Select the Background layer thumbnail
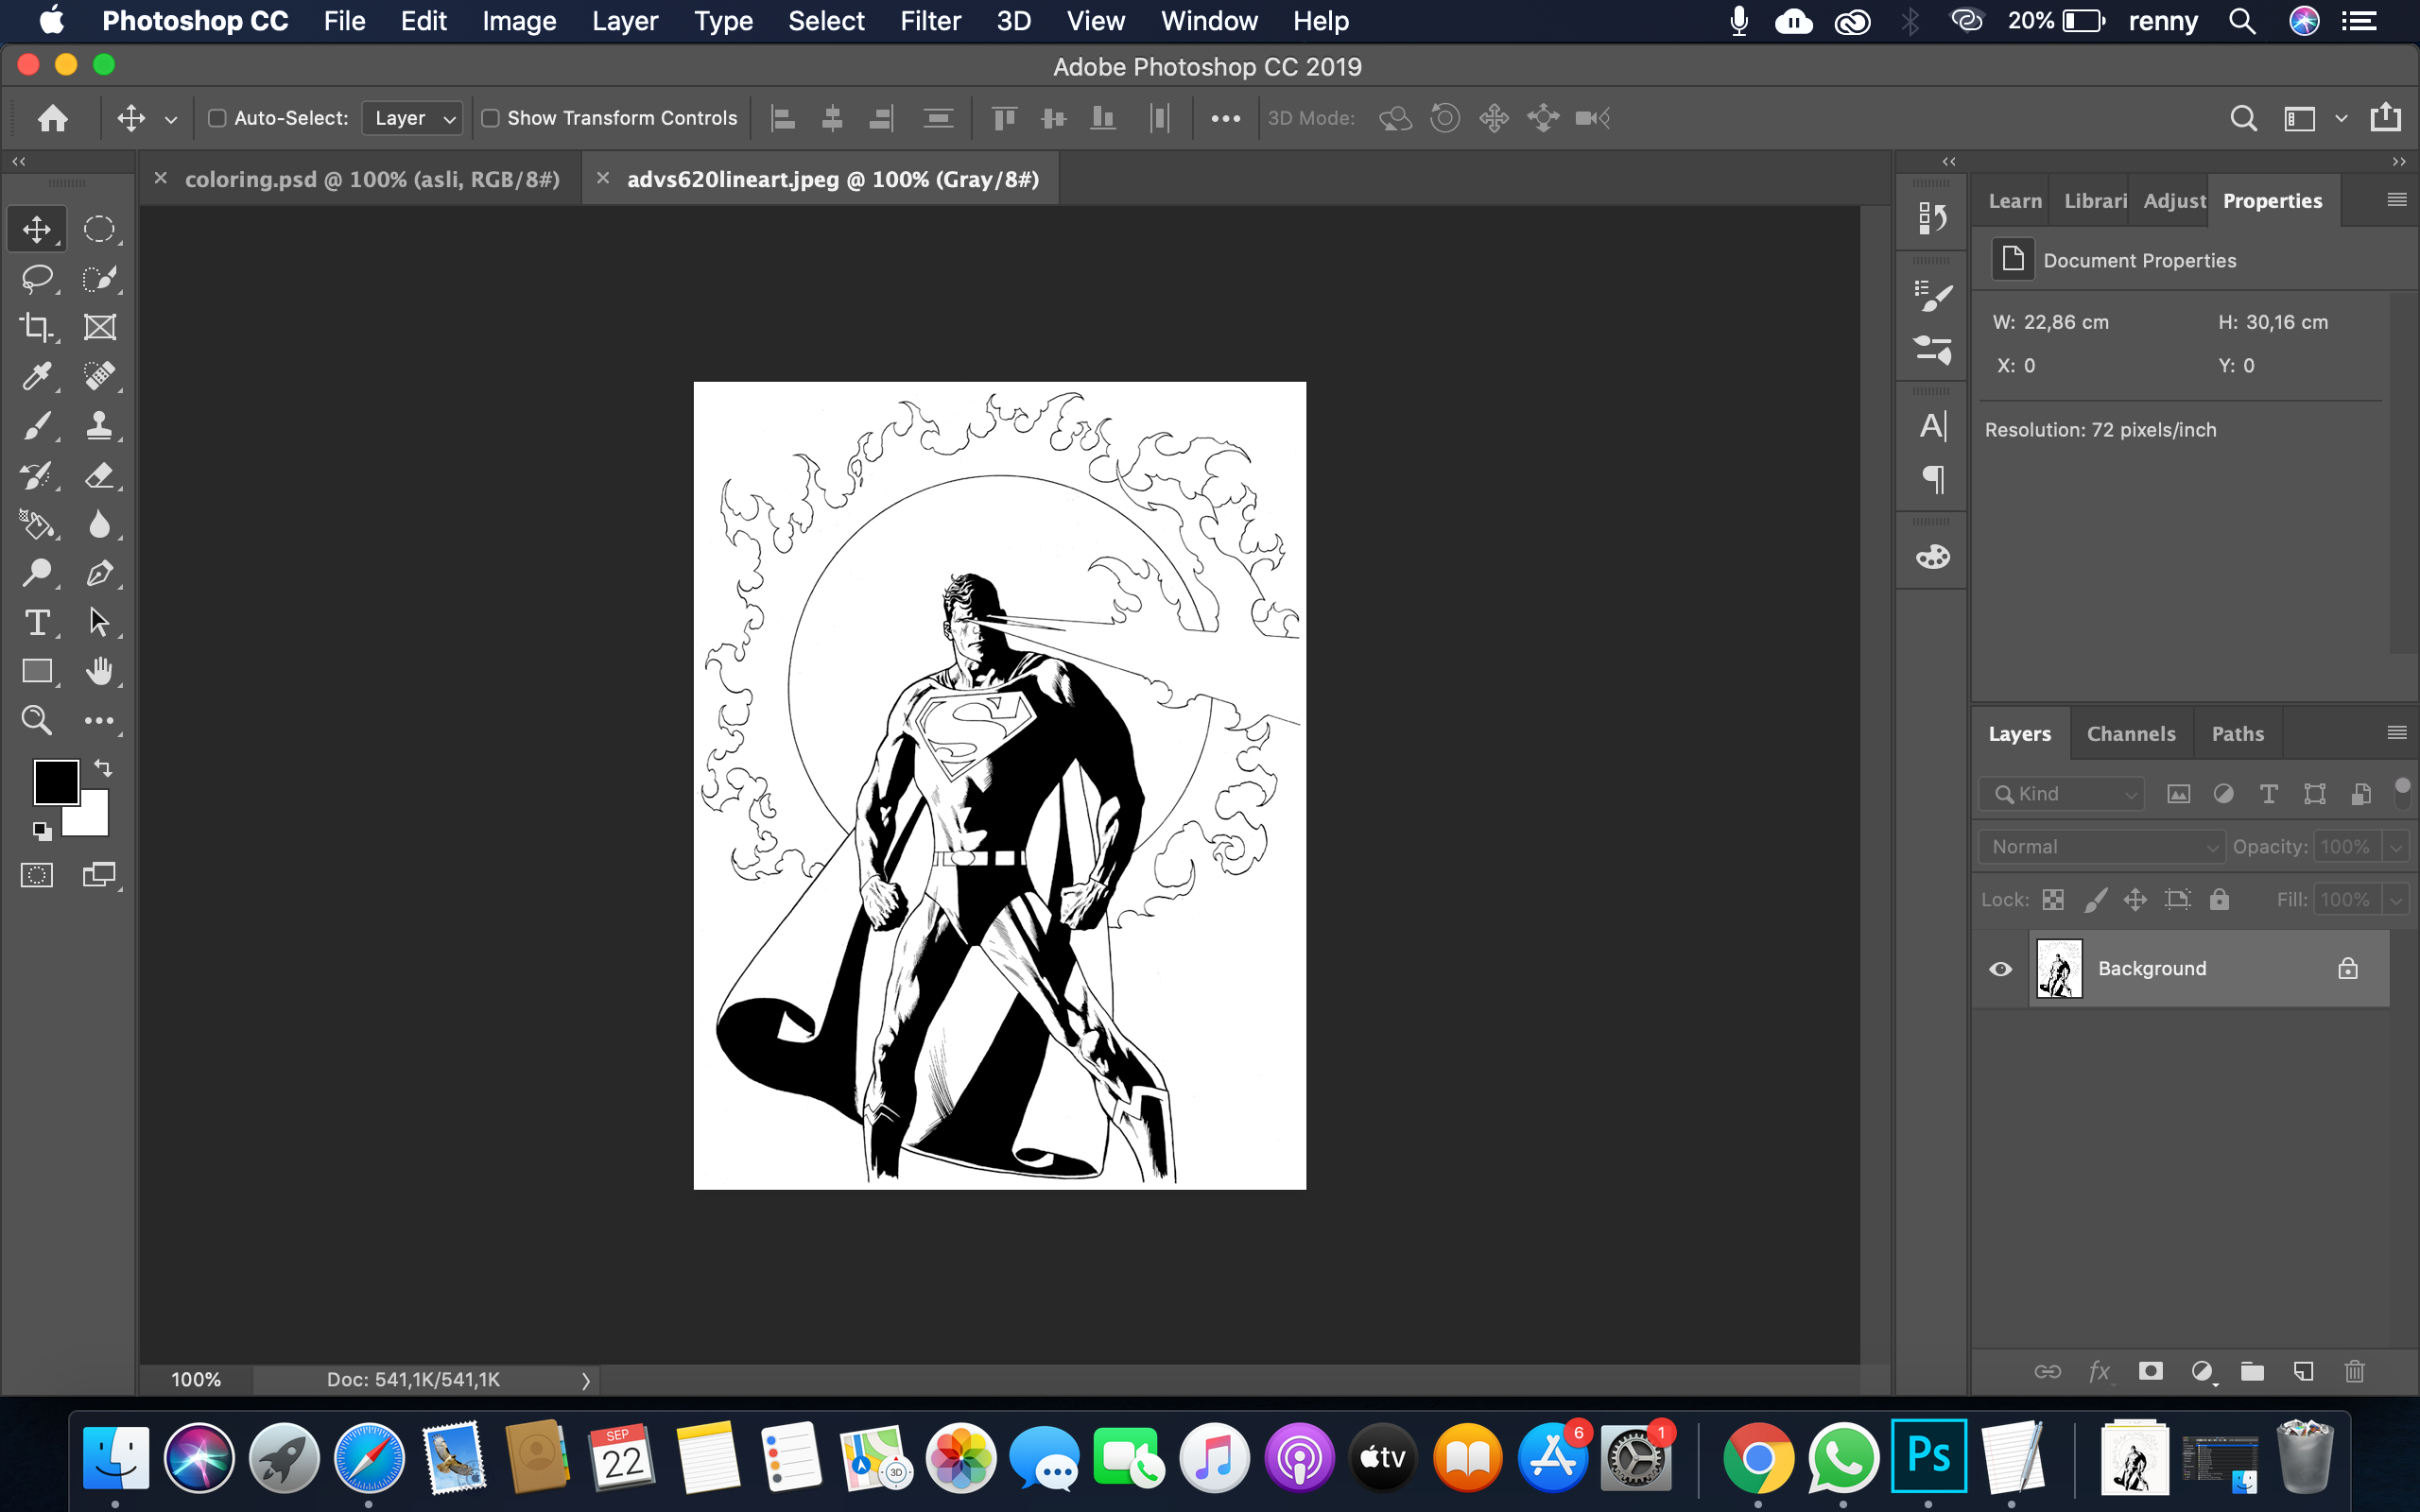 [x=2059, y=968]
